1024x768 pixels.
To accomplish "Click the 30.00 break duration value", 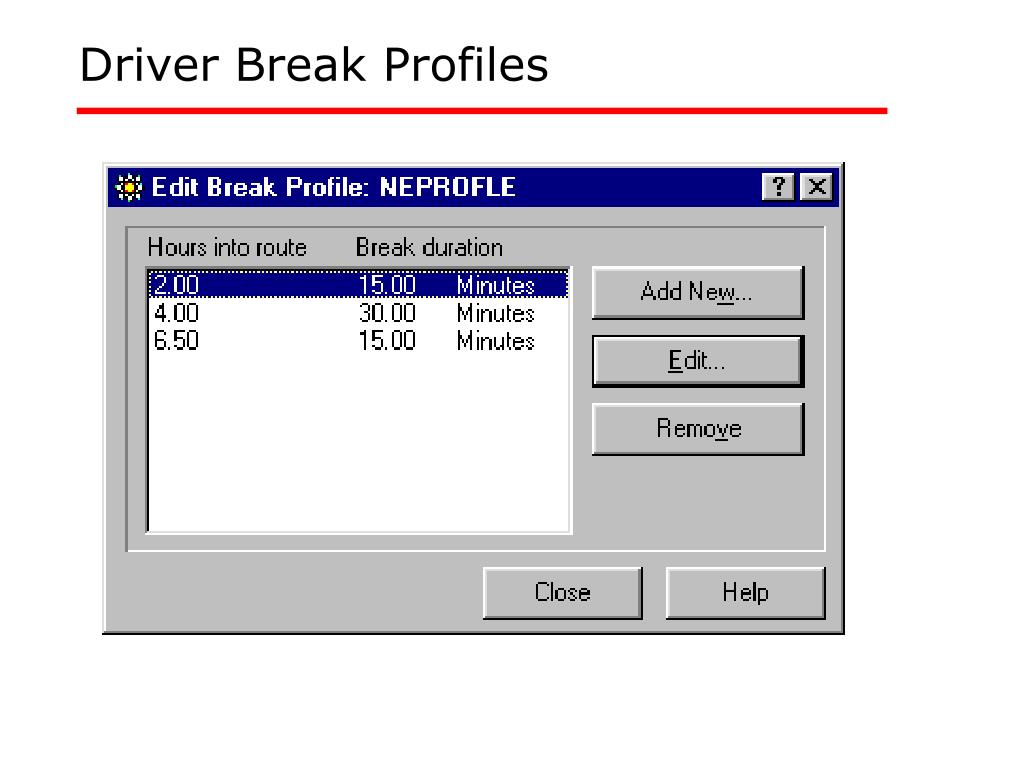I will tap(387, 313).
